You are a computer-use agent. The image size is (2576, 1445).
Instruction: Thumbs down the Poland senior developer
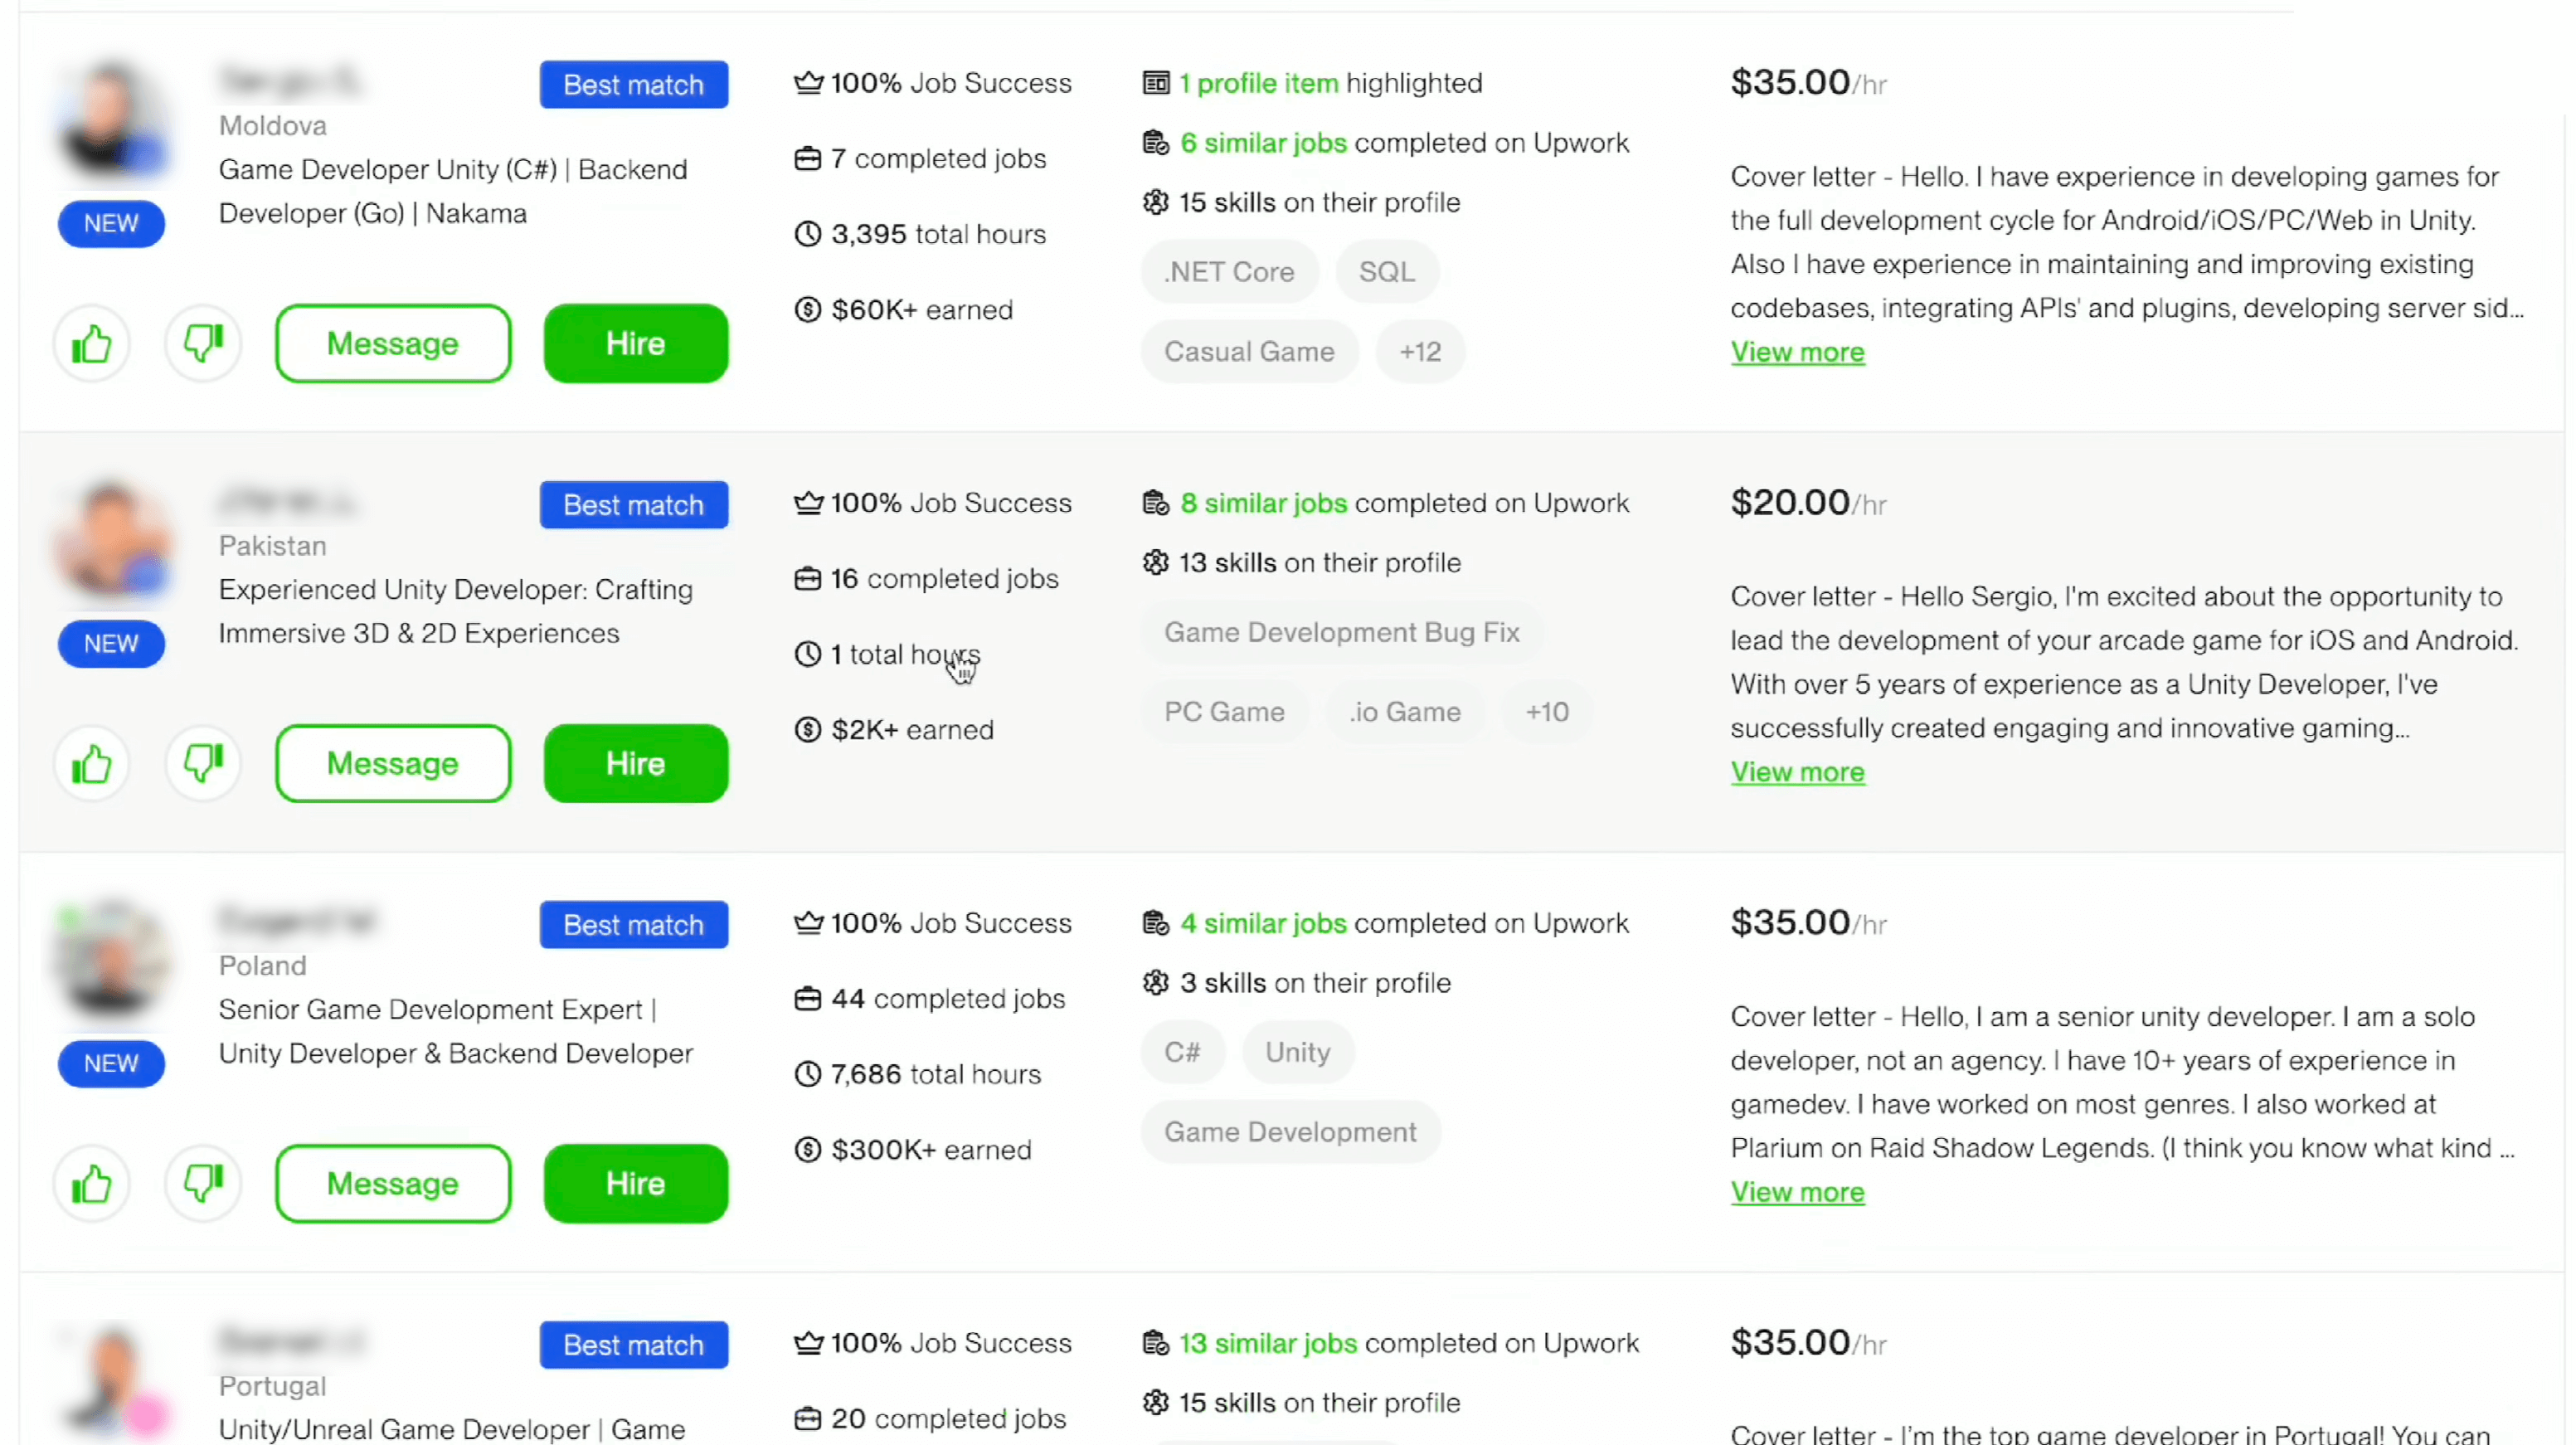(x=203, y=1184)
